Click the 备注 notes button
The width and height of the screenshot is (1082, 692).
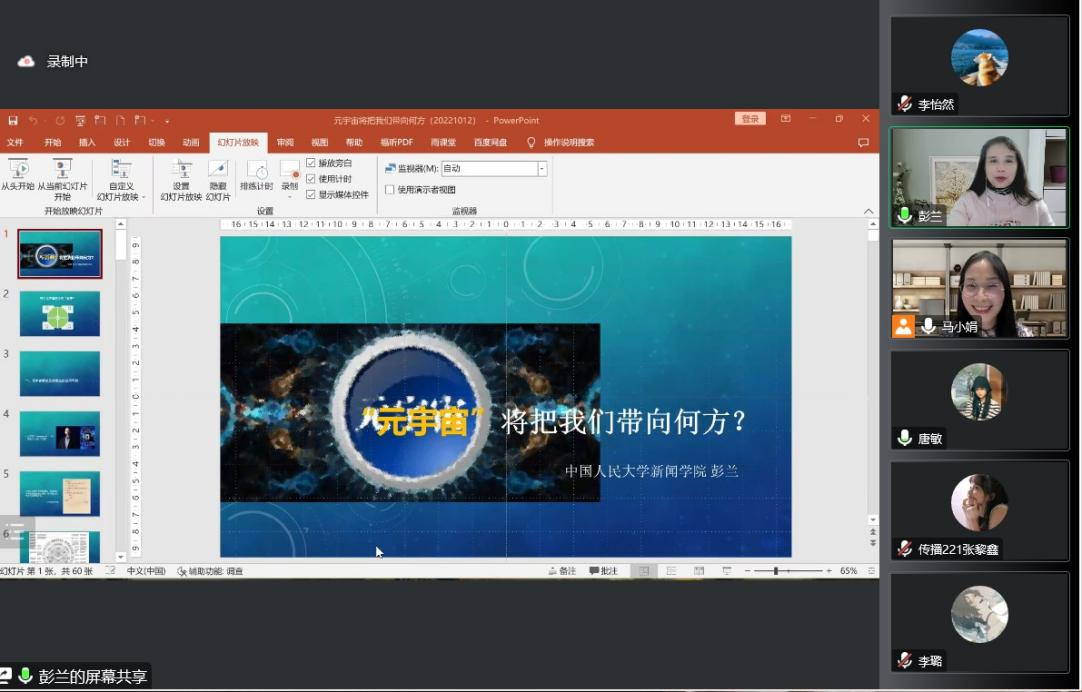tap(562, 571)
